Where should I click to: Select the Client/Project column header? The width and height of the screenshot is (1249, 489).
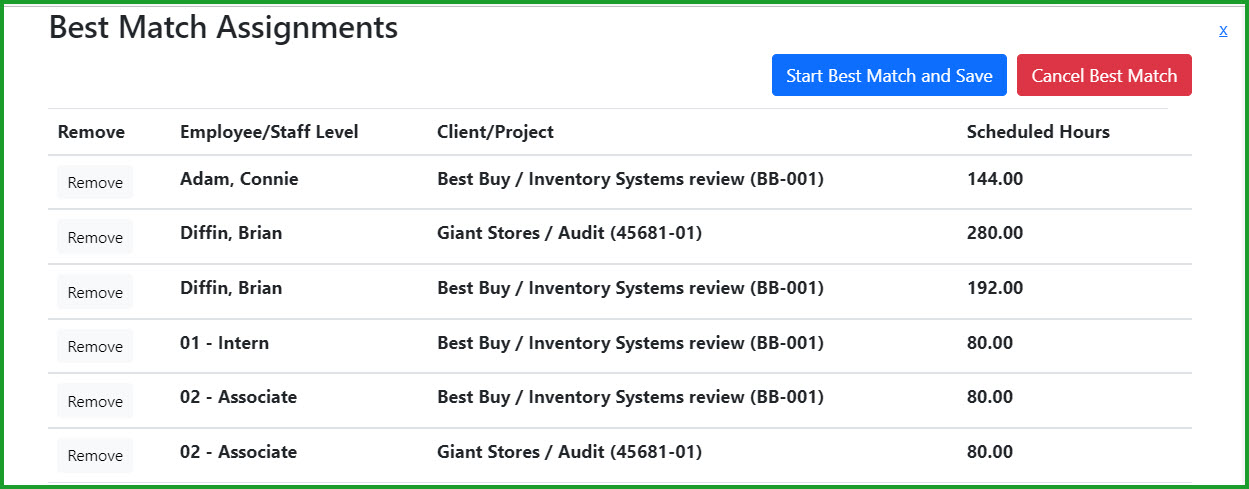[x=495, y=132]
